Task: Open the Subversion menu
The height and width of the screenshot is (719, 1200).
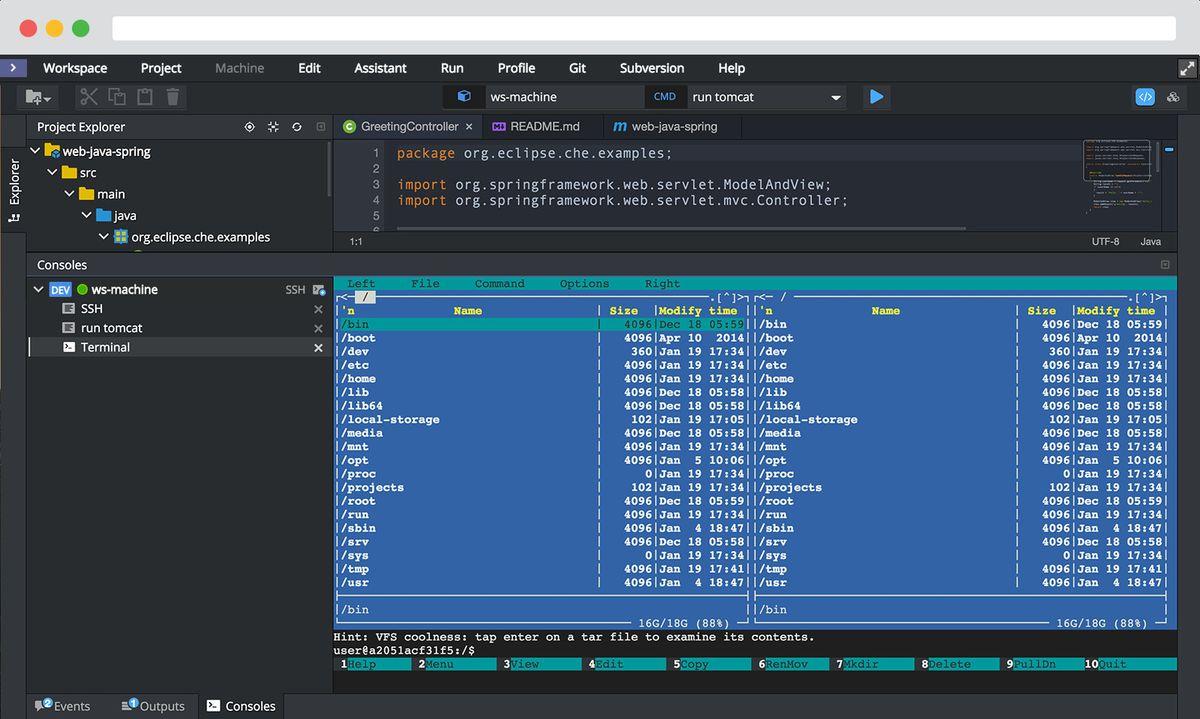Action: click(652, 68)
